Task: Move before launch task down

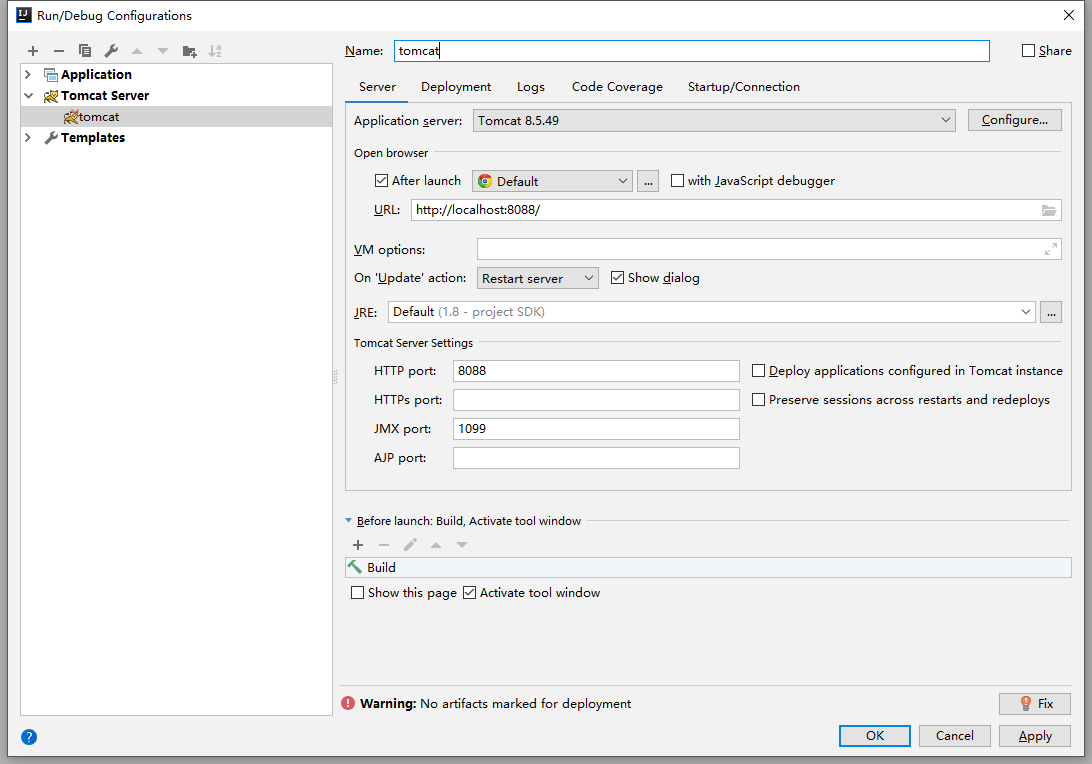Action: point(462,545)
